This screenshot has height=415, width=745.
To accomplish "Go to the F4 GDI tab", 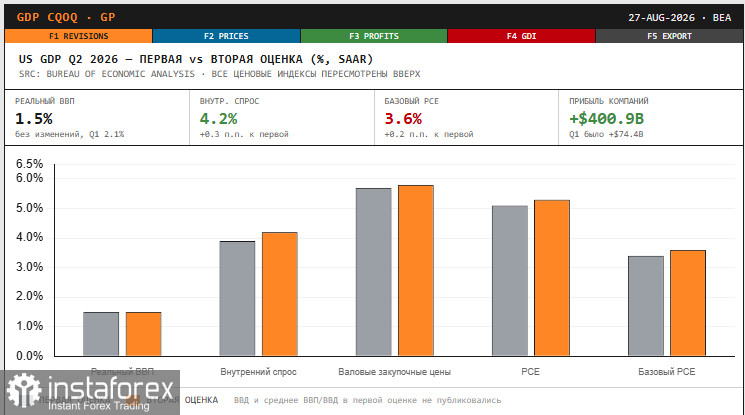I will 521,36.
